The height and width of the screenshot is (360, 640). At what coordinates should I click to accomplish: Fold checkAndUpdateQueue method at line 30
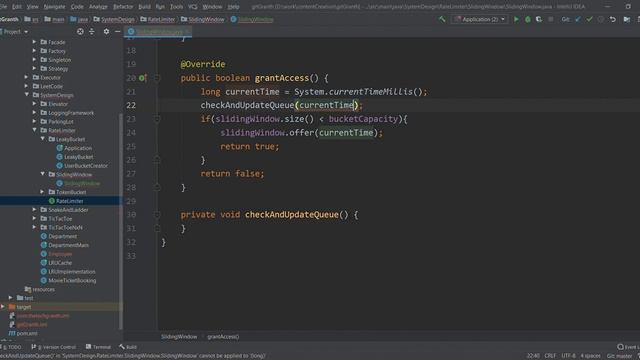[x=157, y=215]
